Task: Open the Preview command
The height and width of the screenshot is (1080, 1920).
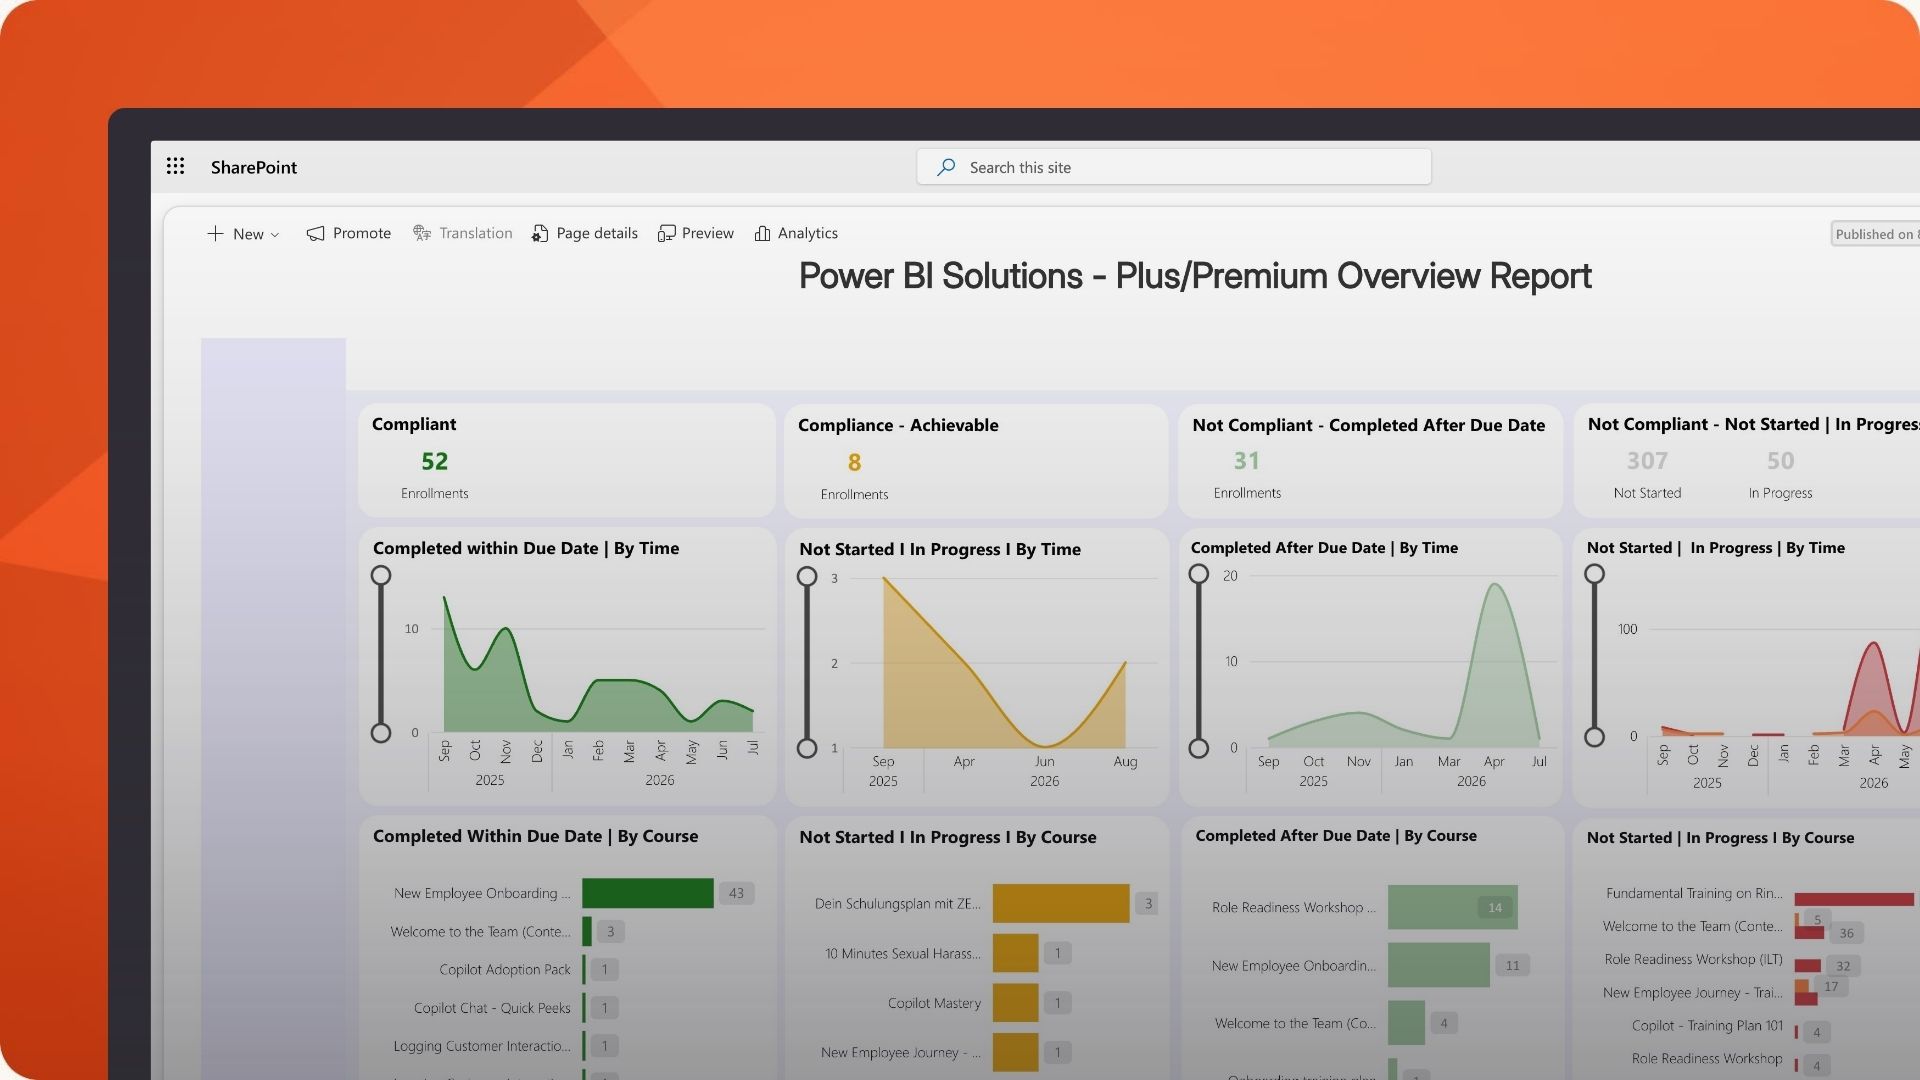Action: (695, 233)
